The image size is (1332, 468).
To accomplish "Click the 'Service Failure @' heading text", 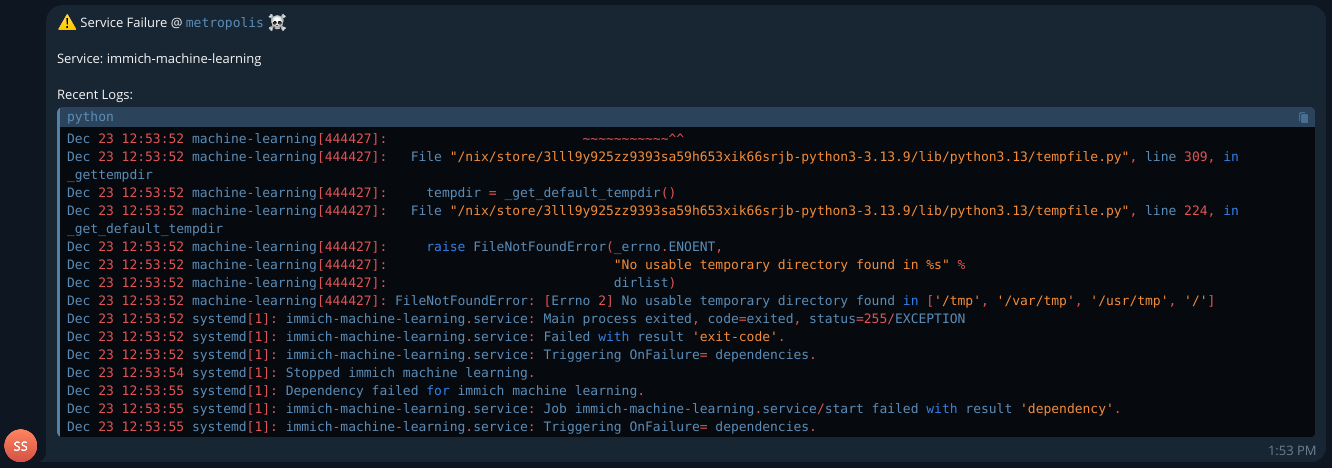I will 131,22.
